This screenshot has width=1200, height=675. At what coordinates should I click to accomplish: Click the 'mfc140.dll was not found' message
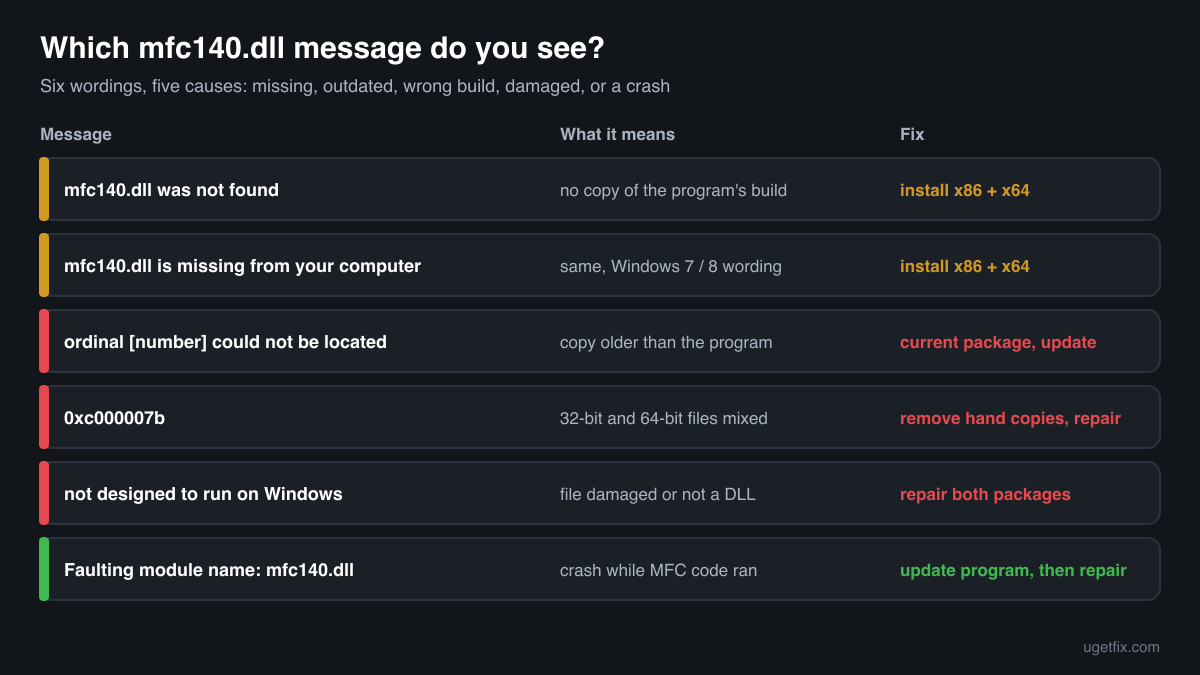pos(171,190)
